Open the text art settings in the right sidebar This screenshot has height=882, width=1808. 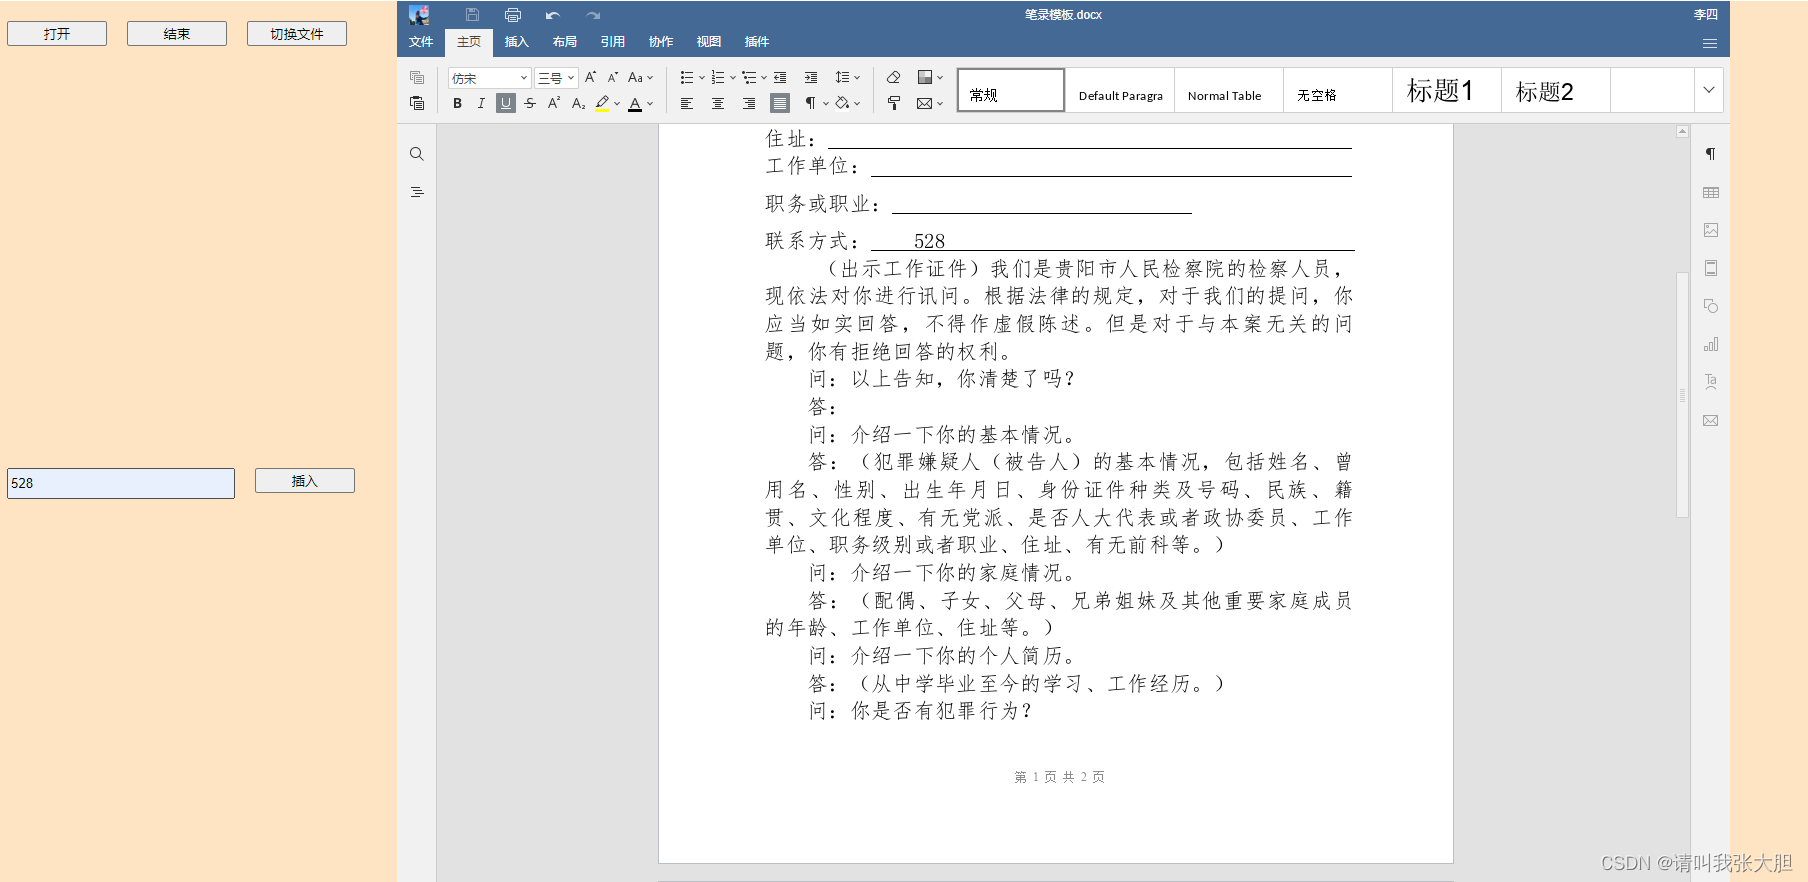(x=1711, y=382)
